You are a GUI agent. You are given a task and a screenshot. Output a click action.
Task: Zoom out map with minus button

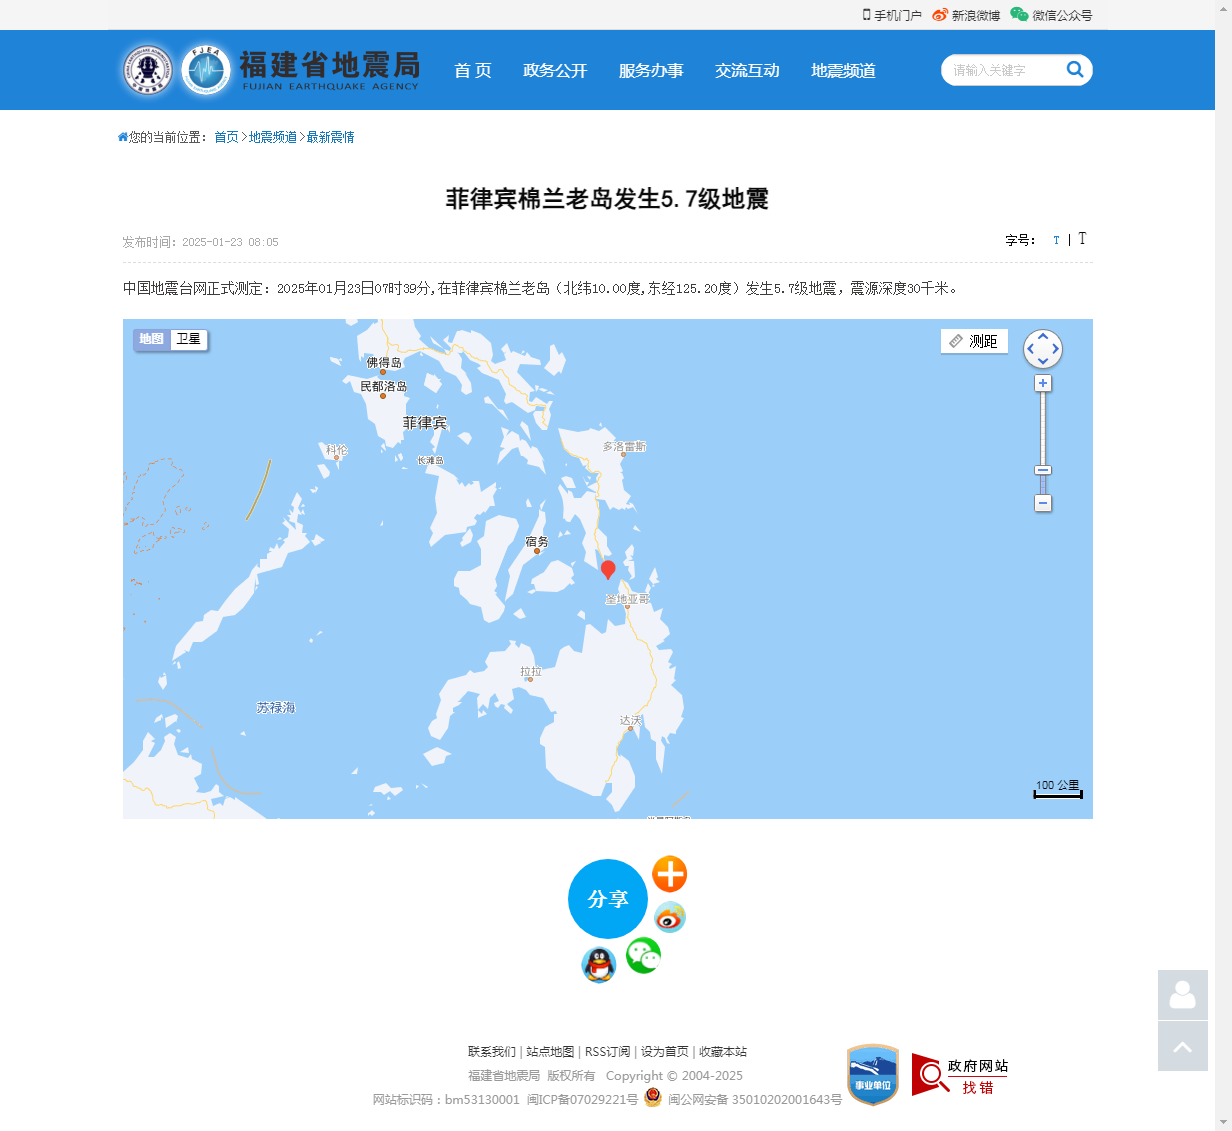pos(1043,503)
